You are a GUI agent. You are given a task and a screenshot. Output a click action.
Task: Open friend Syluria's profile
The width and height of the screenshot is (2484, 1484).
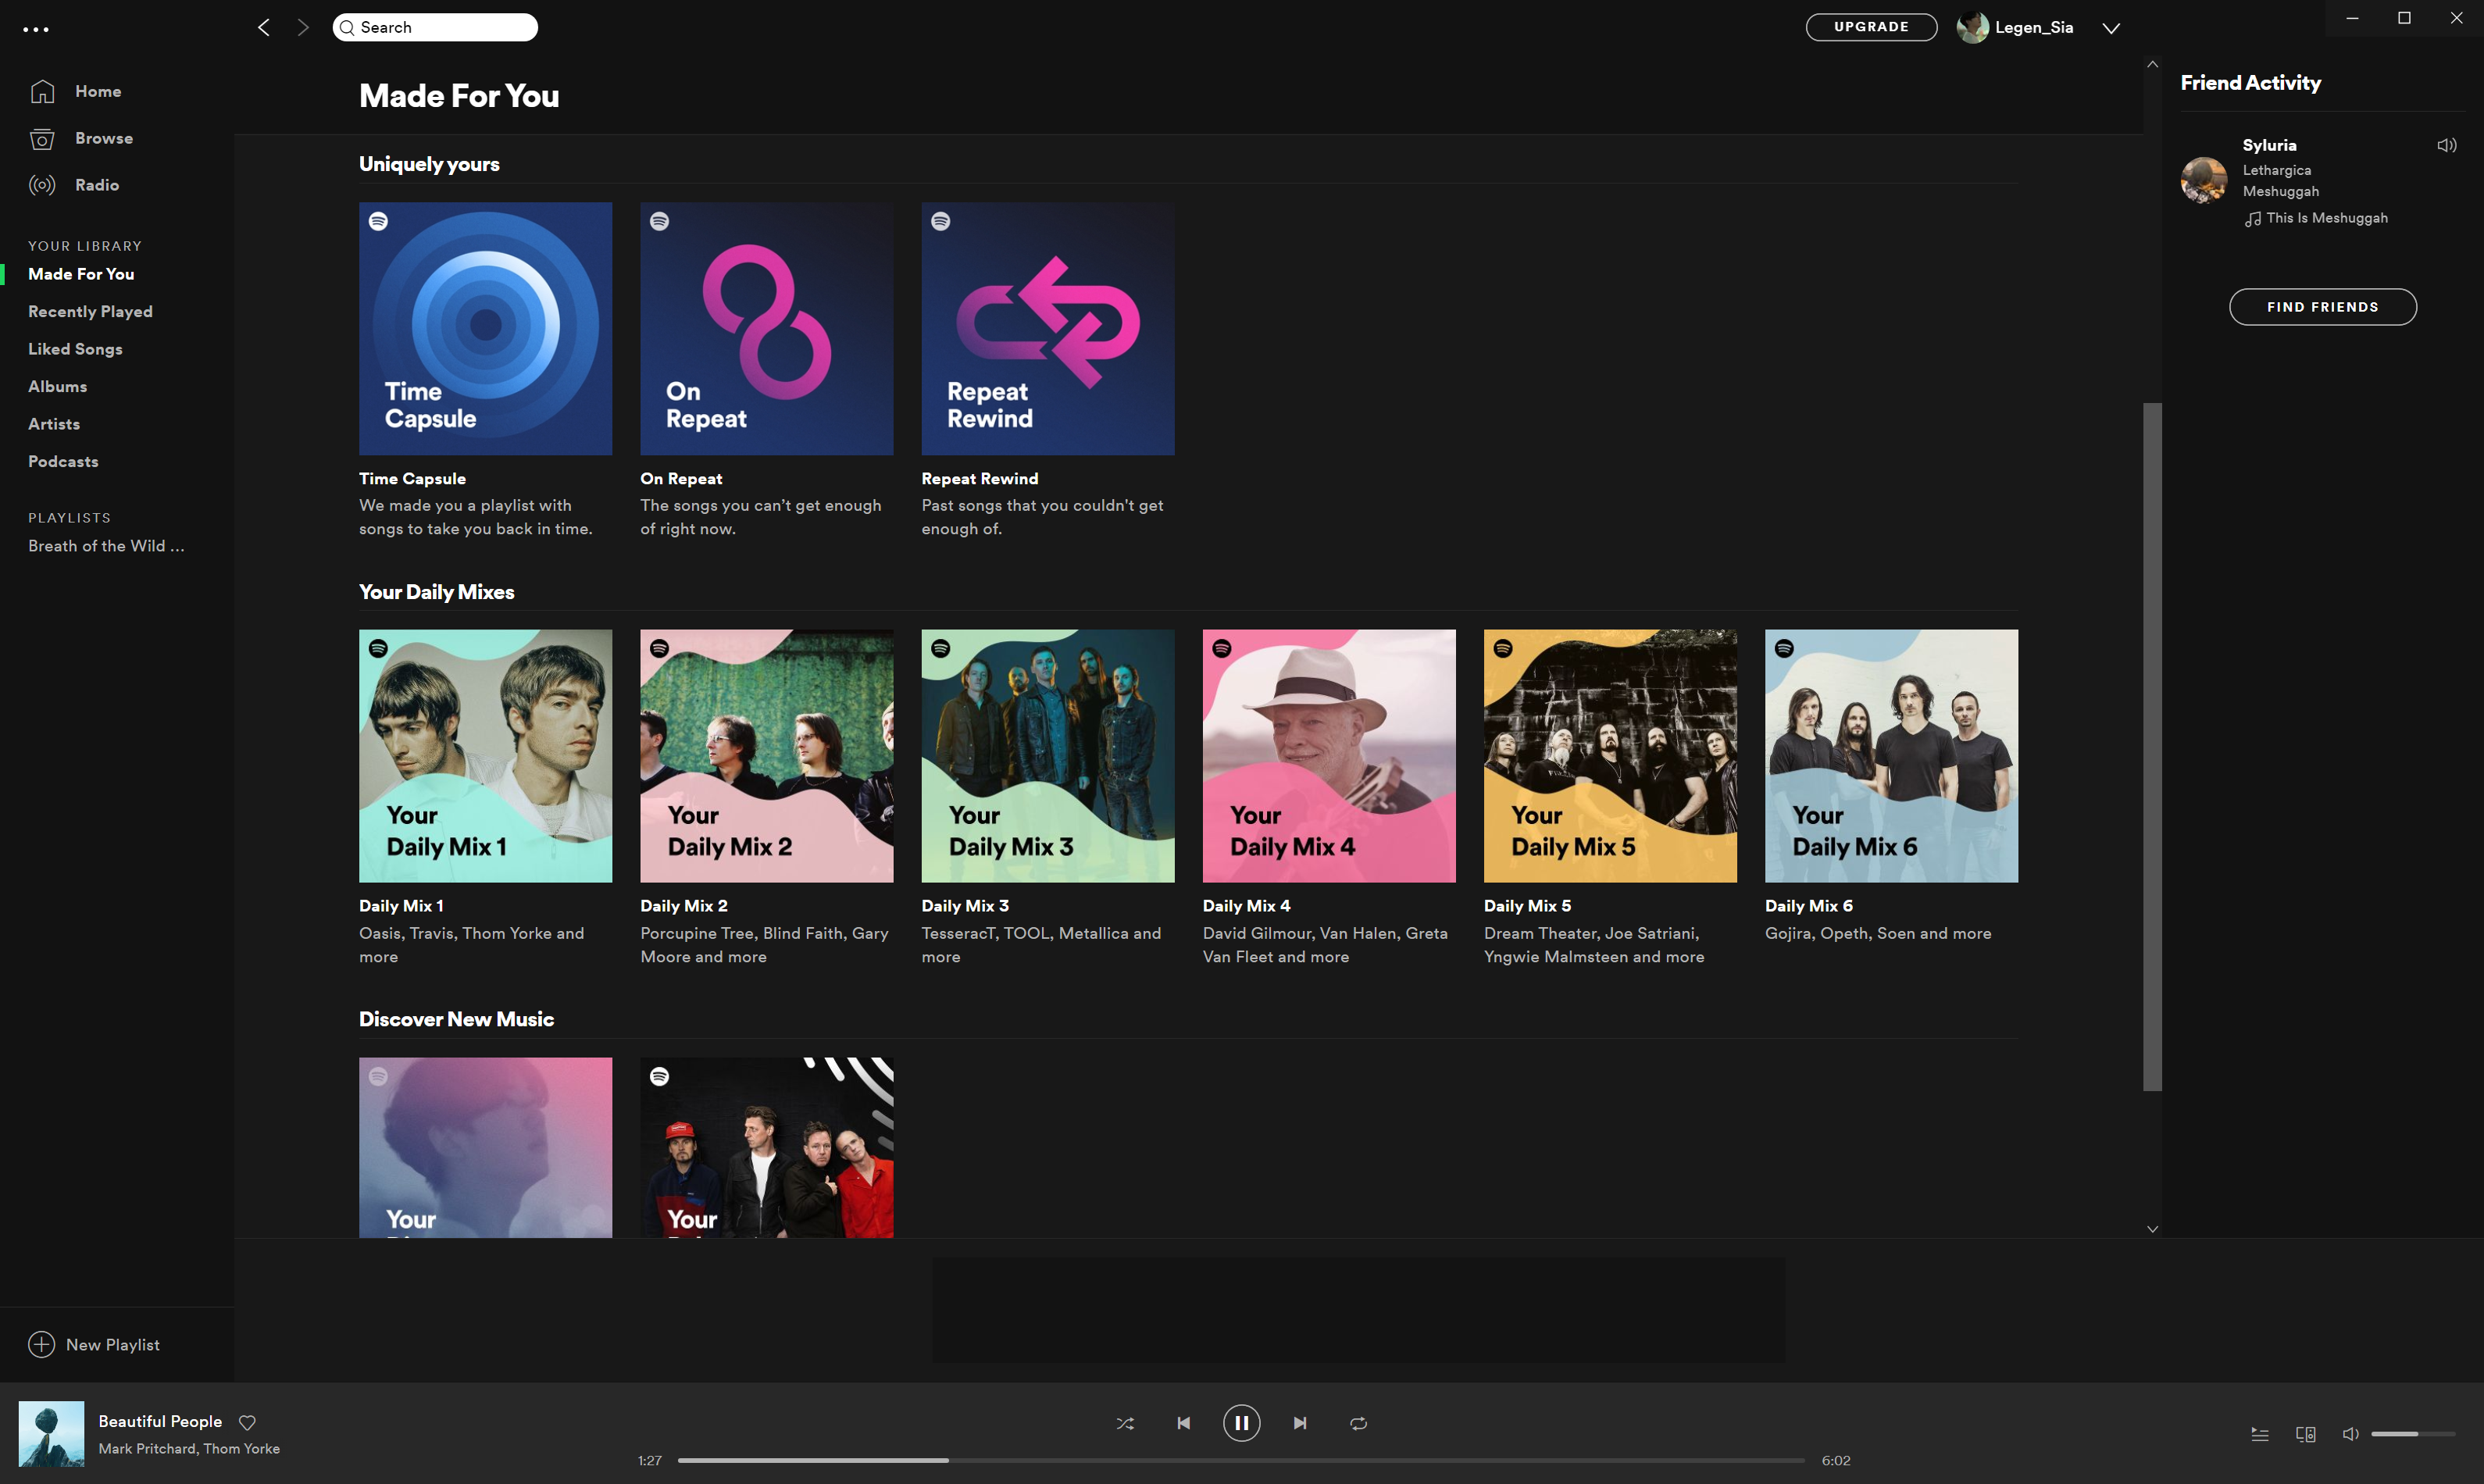point(2269,145)
